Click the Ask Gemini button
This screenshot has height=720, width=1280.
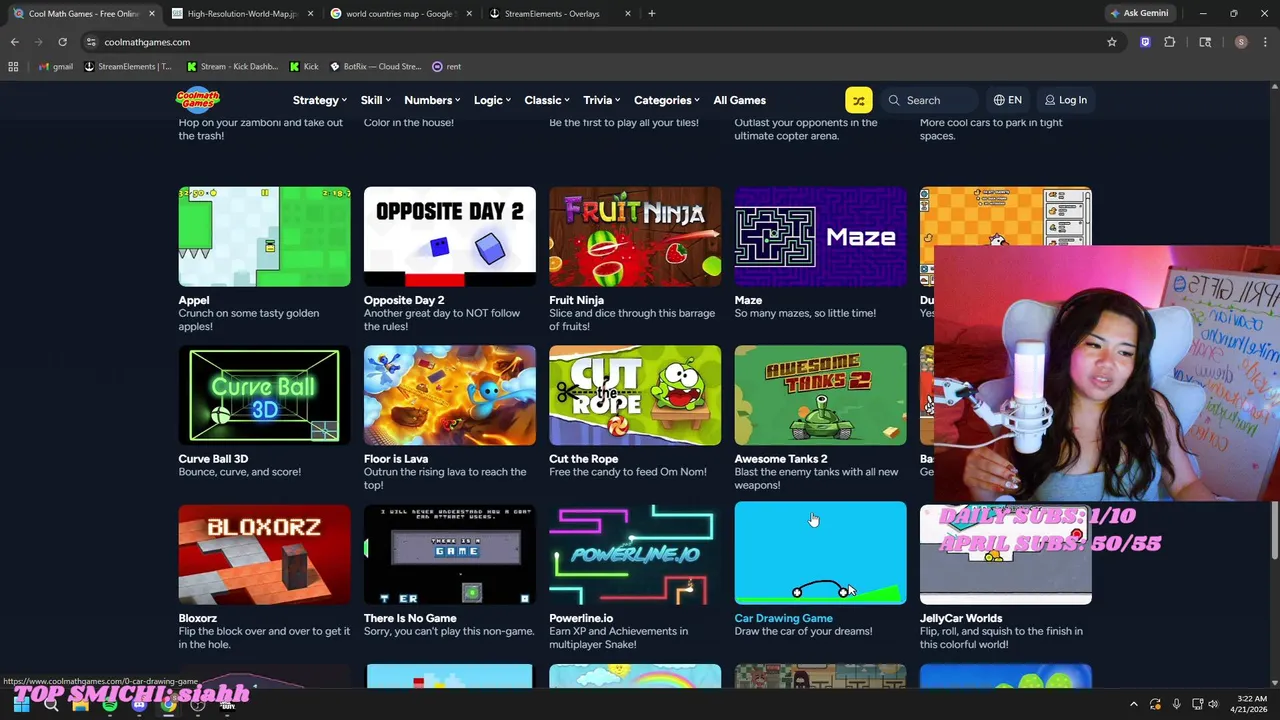(1139, 13)
